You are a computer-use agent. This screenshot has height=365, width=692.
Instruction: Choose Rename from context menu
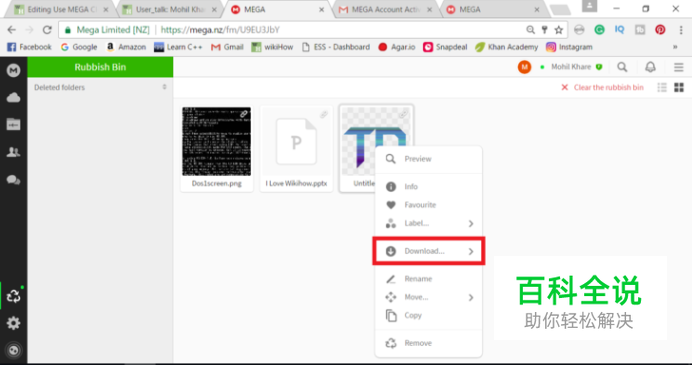(428, 279)
